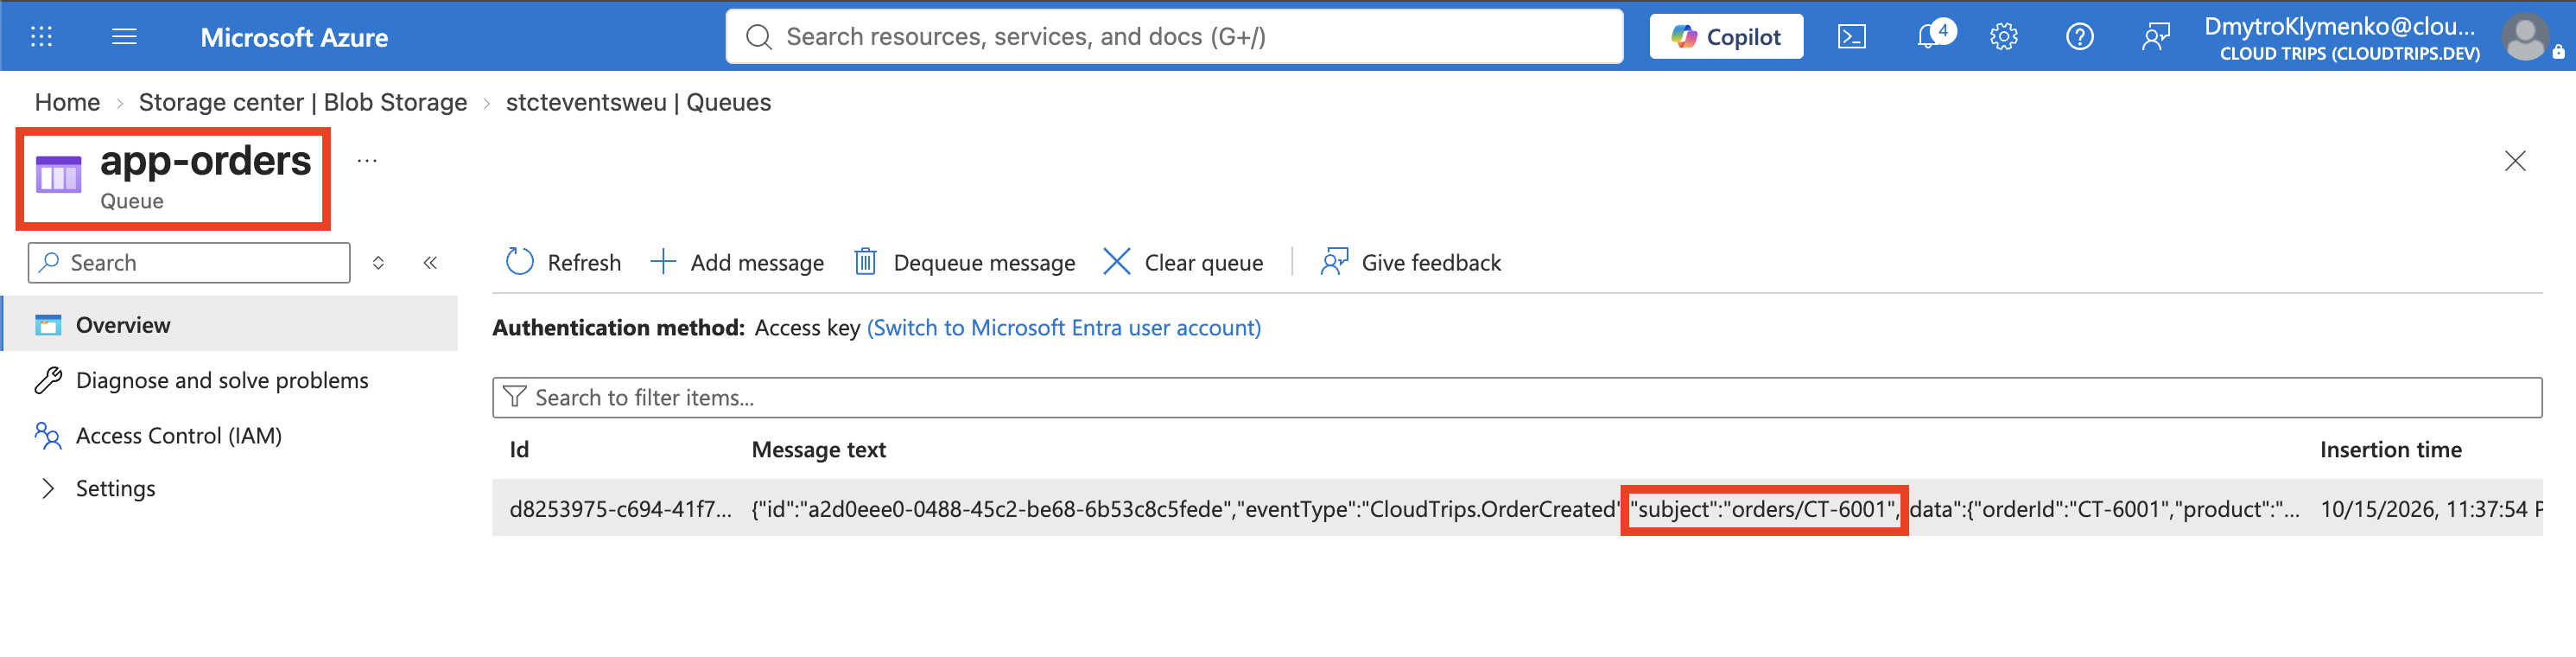This screenshot has height=657, width=2576.
Task: Click Switch to Microsoft Entra user account link
Action: tap(1063, 328)
